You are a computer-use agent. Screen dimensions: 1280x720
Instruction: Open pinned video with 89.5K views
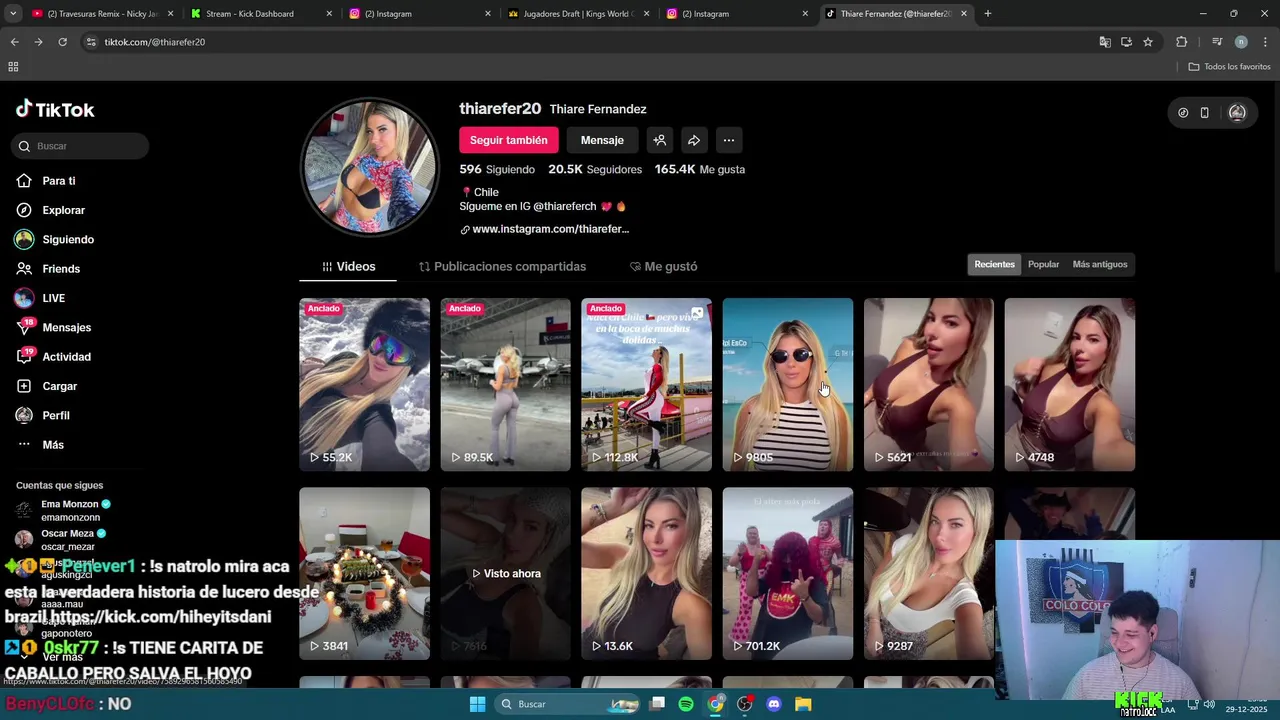pyautogui.click(x=505, y=384)
